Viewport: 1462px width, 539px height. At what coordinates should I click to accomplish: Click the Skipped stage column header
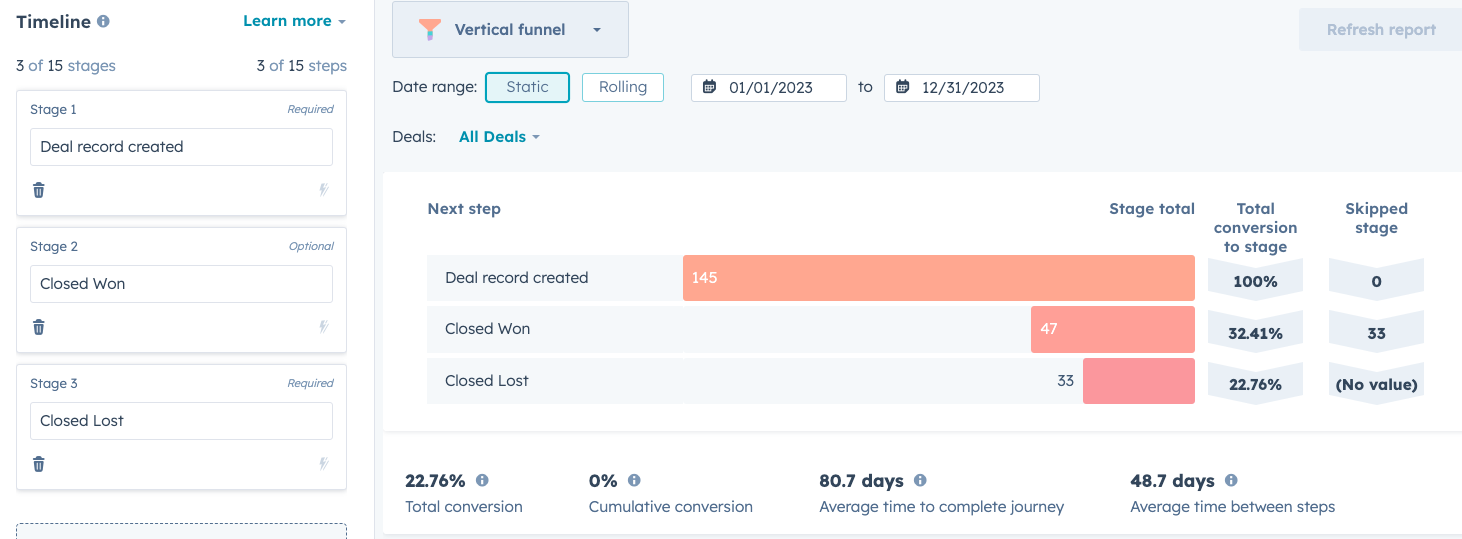1376,218
